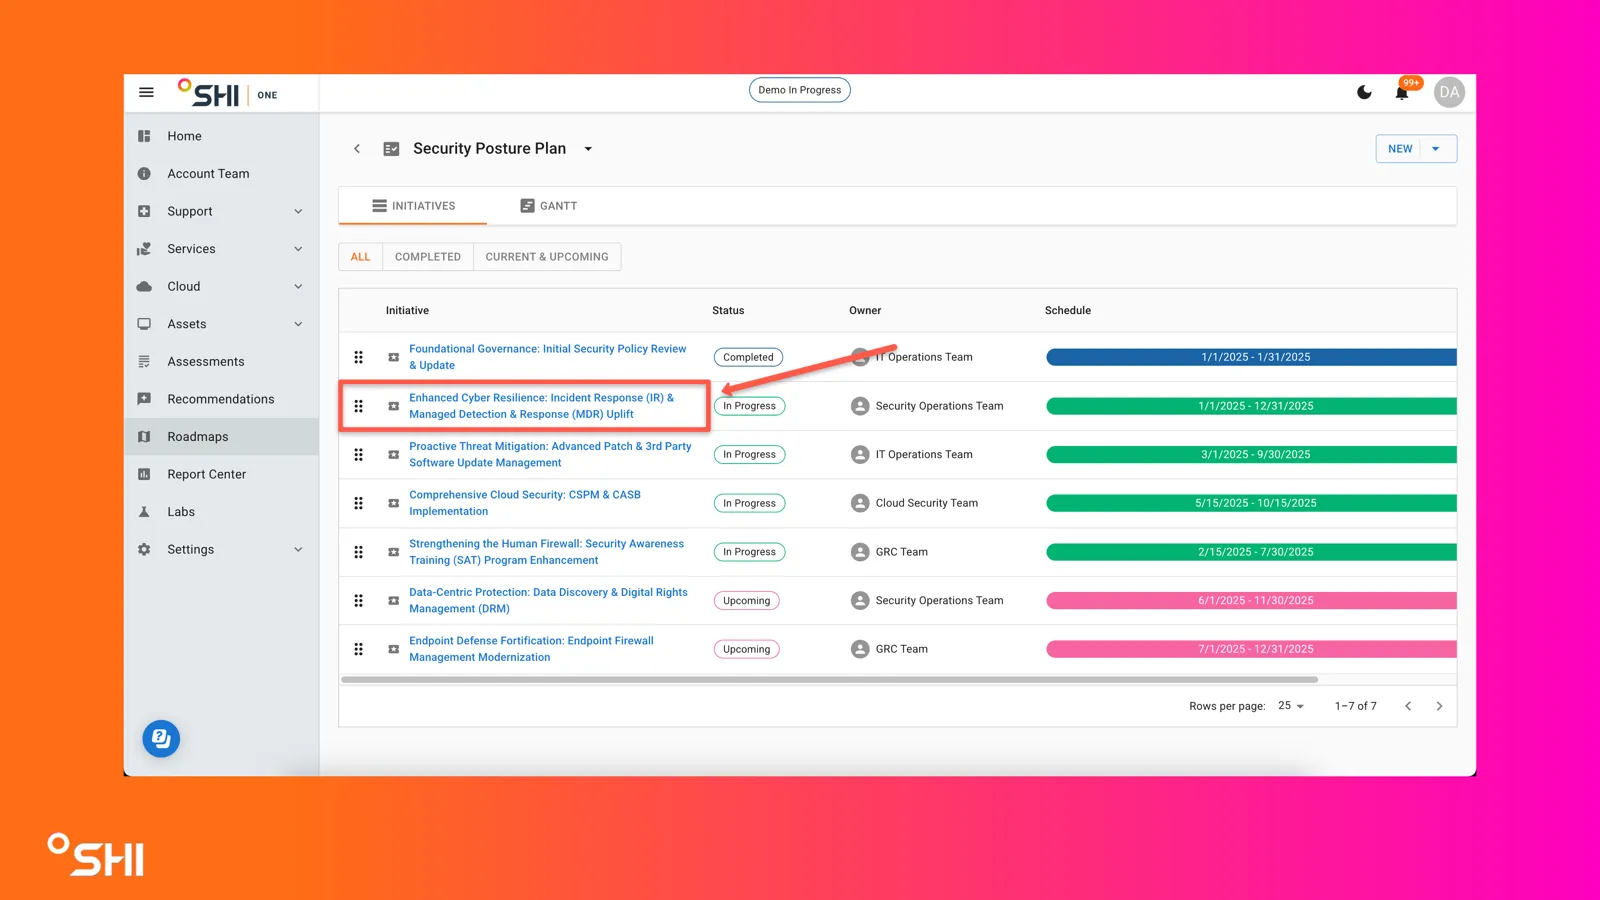Click owner avatar icon for Cloud Security Team

click(x=860, y=503)
